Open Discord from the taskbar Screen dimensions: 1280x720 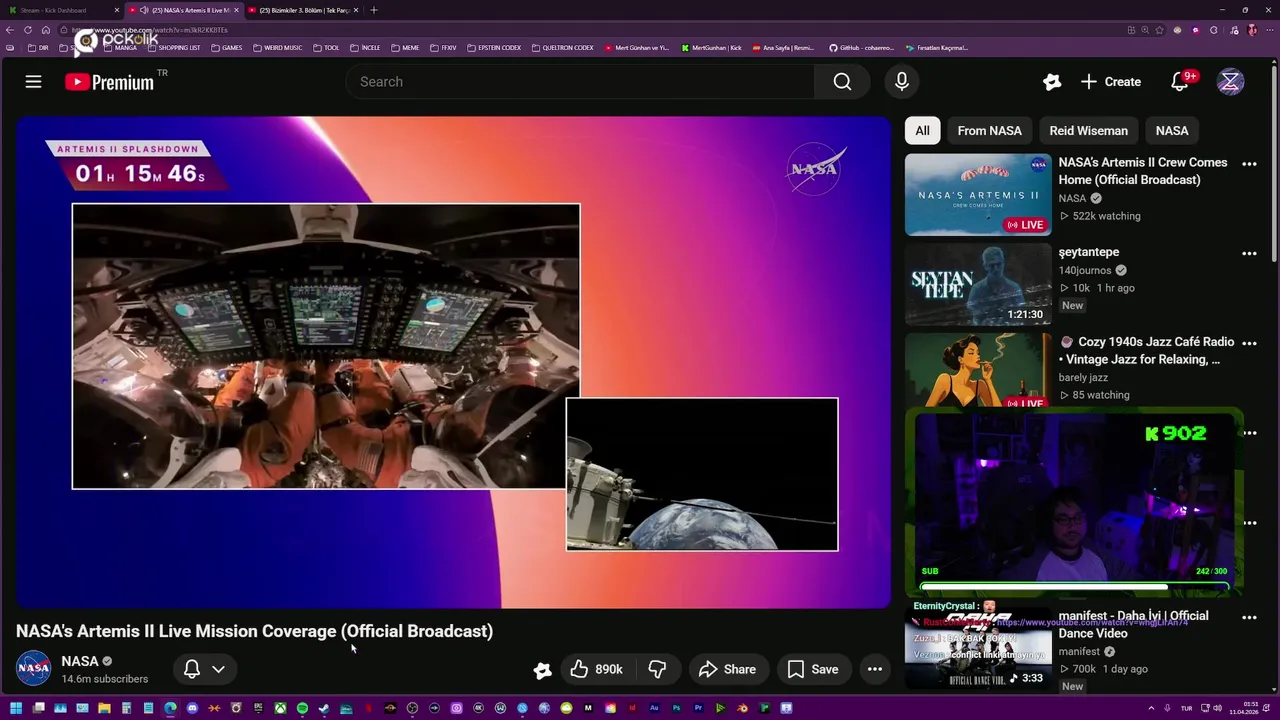(192, 708)
